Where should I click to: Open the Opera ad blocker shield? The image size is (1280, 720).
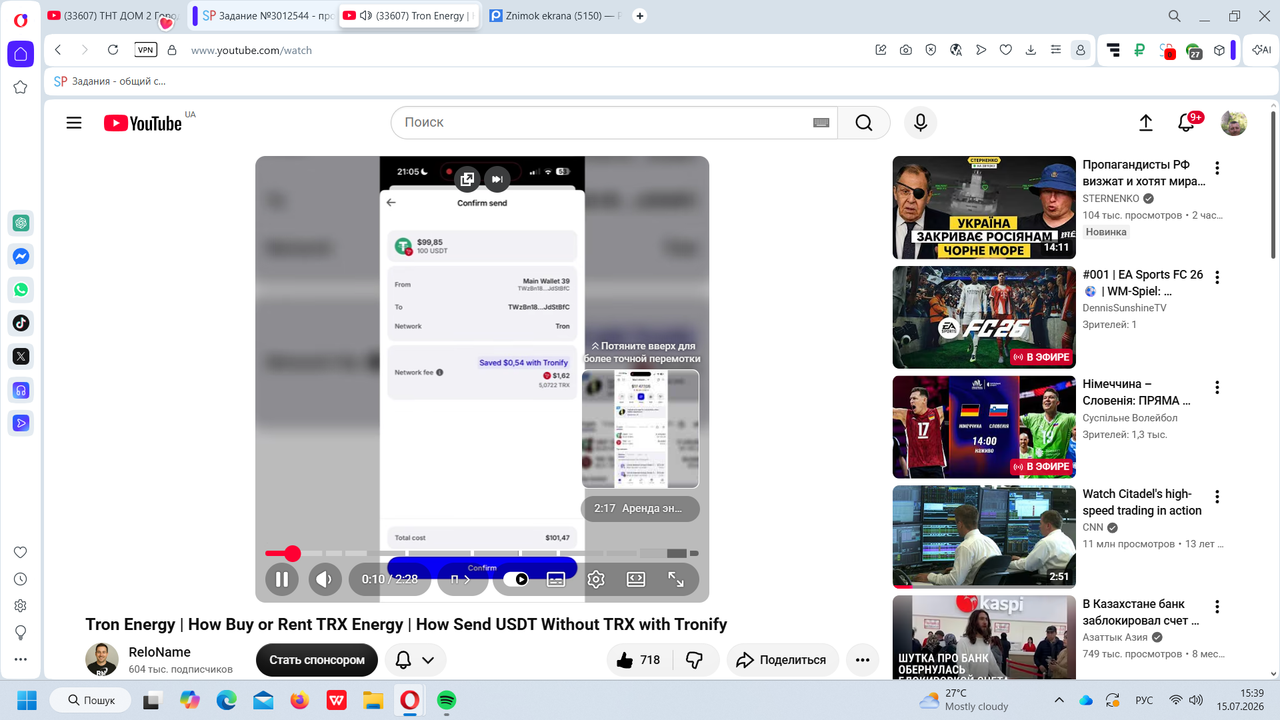(x=930, y=50)
